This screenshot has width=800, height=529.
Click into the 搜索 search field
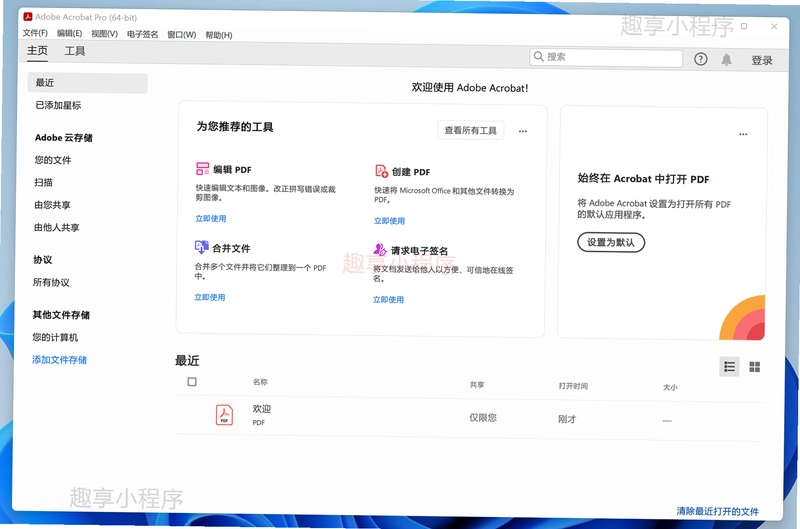(606, 58)
